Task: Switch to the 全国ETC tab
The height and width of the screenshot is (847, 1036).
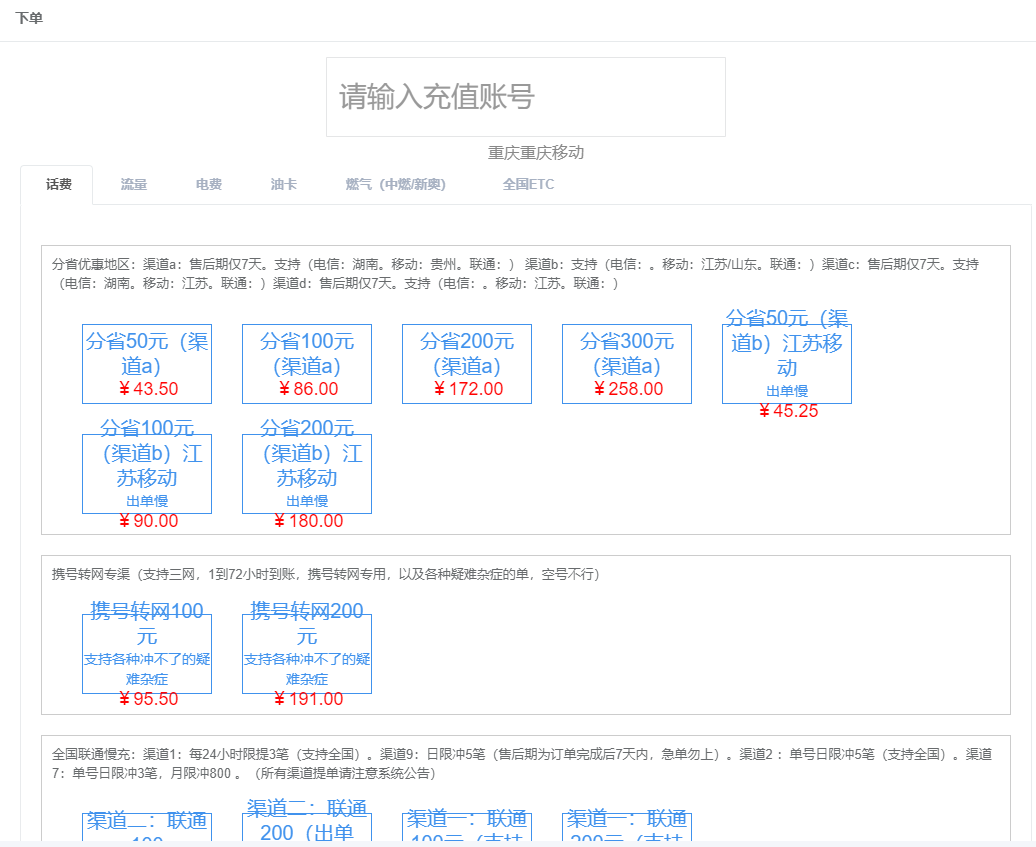Action: tap(528, 185)
